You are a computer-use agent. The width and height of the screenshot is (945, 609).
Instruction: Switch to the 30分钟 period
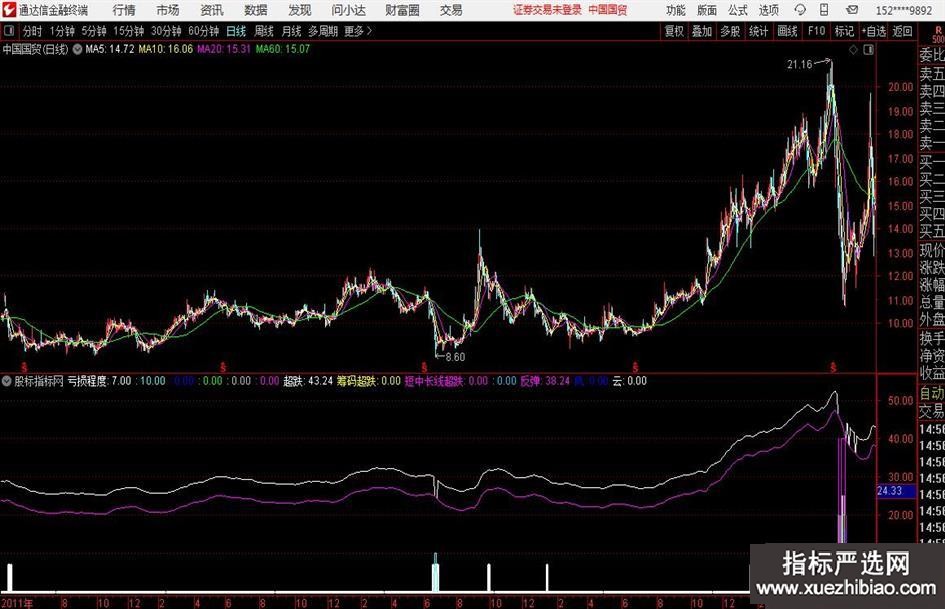166,31
